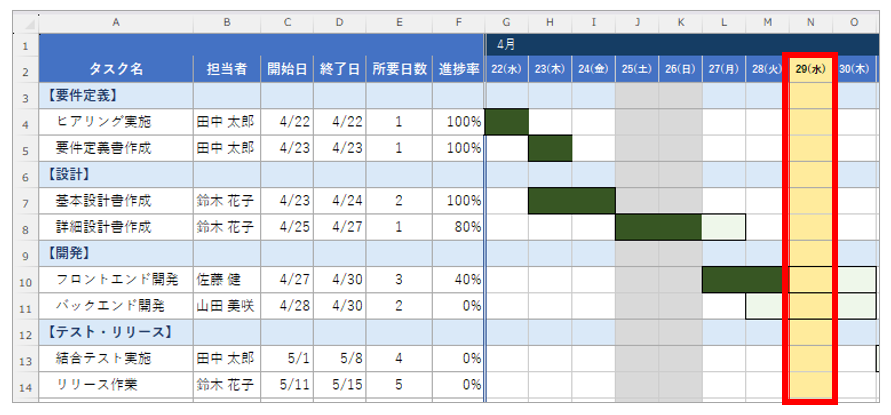The width and height of the screenshot is (891, 415).
Task: Select the 23(木) date header
Action: click(x=550, y=69)
